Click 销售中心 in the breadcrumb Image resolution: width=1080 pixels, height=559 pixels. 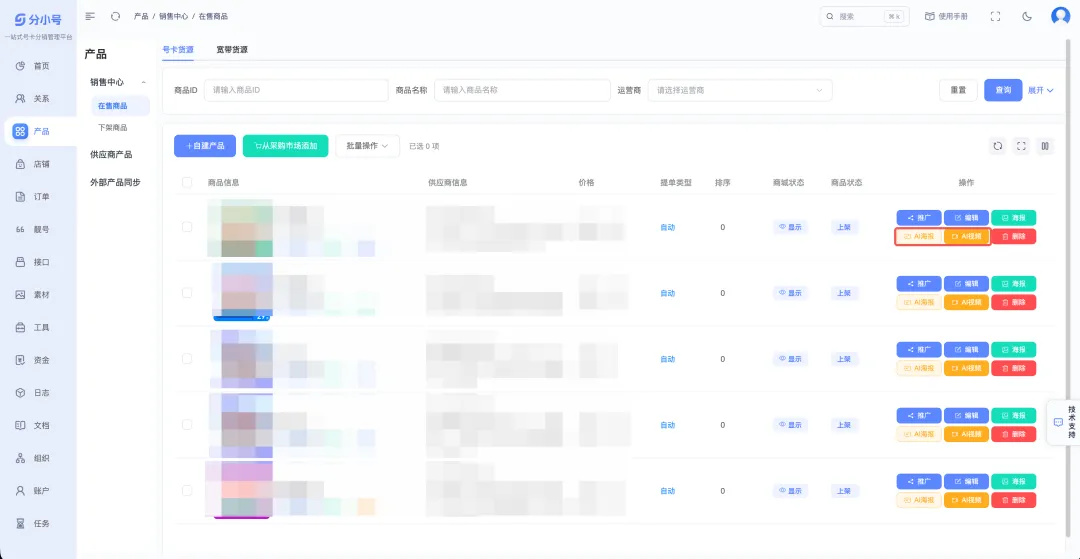coord(173,16)
